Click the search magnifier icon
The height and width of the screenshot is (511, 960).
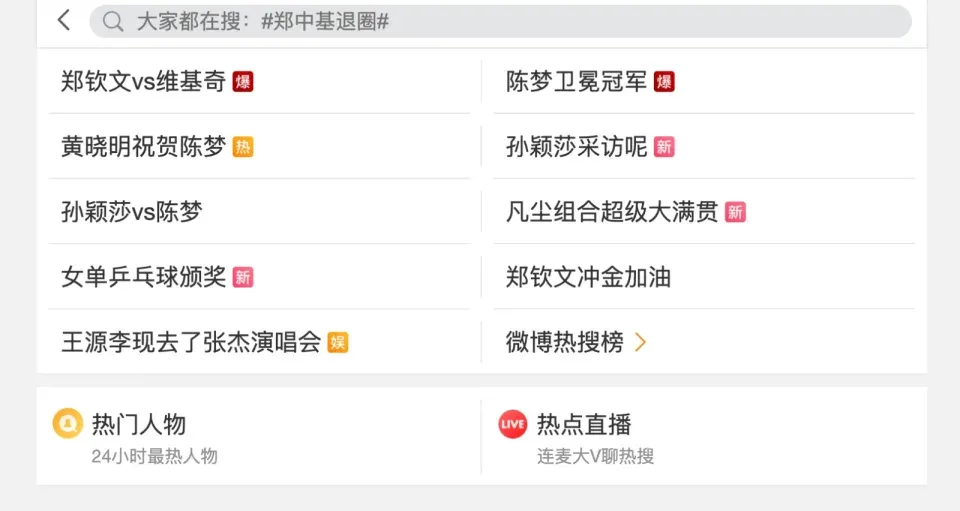pyautogui.click(x=114, y=22)
